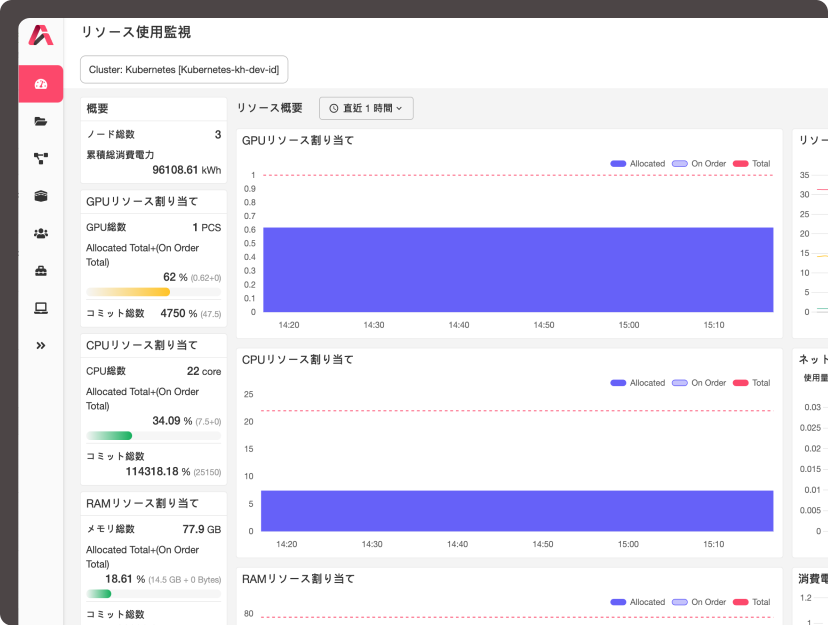
Task: Select the file manager icon in sidebar
Action: pos(40,121)
